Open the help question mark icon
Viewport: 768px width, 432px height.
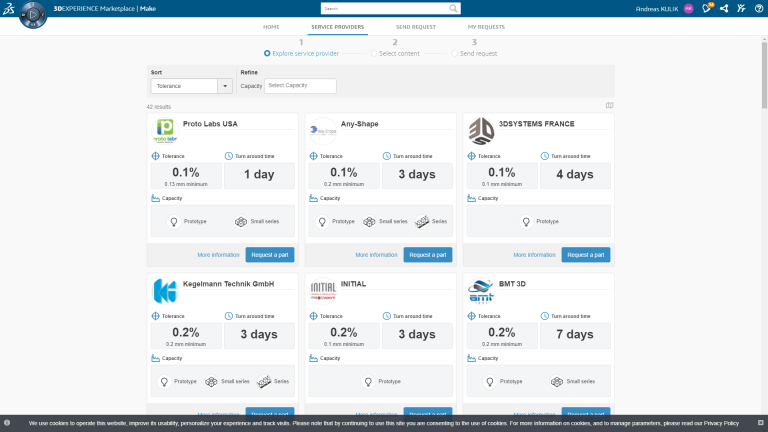pos(759,8)
